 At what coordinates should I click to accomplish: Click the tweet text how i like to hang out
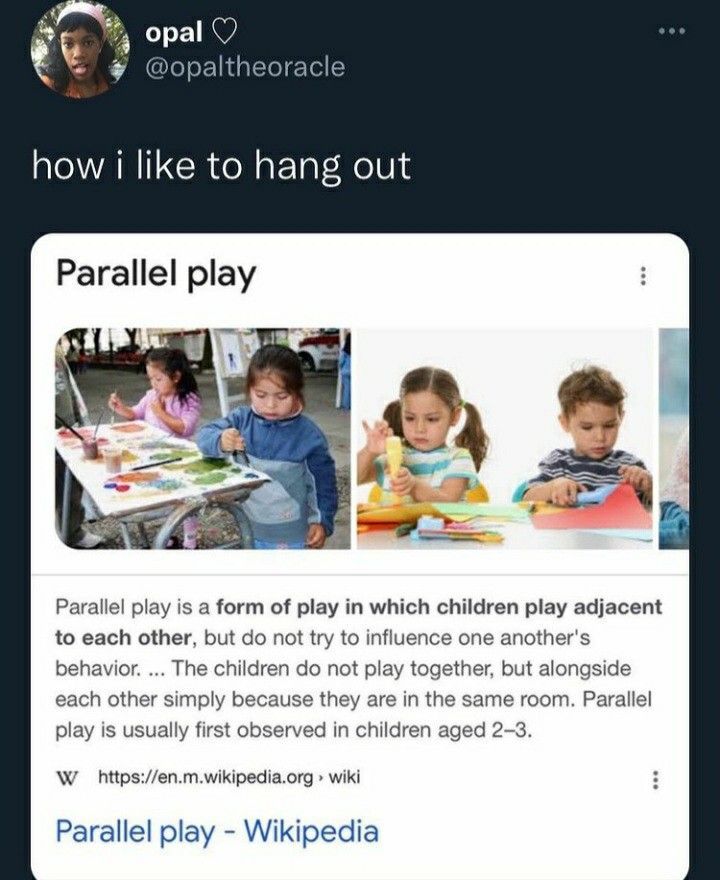[221, 166]
